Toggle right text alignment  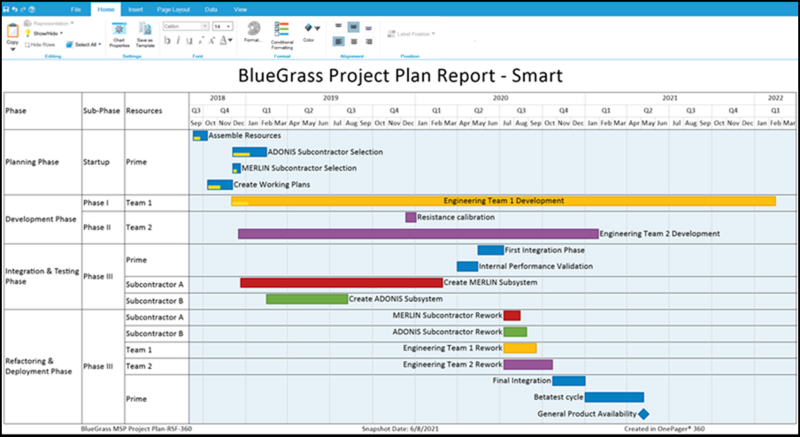point(369,41)
